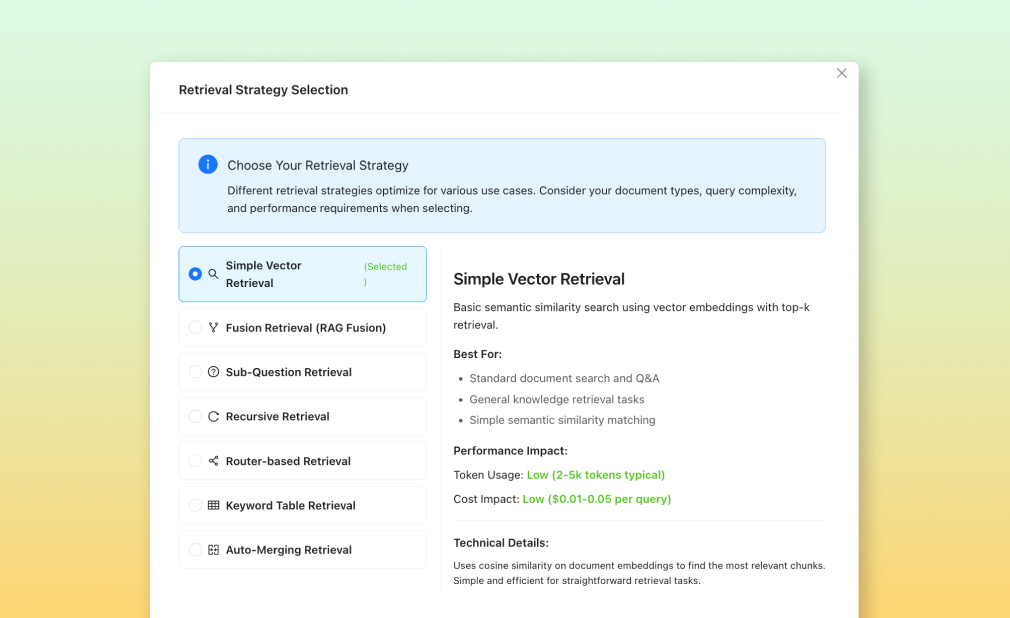
Task: Enable the Router-based Retrieval radio button
Action: (x=195, y=461)
